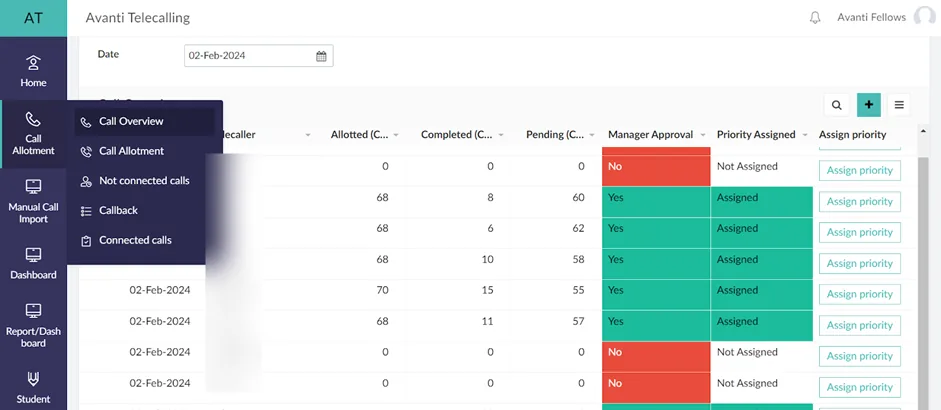Open Allotted column dropdown arrow
The height and width of the screenshot is (410, 941).
click(395, 135)
